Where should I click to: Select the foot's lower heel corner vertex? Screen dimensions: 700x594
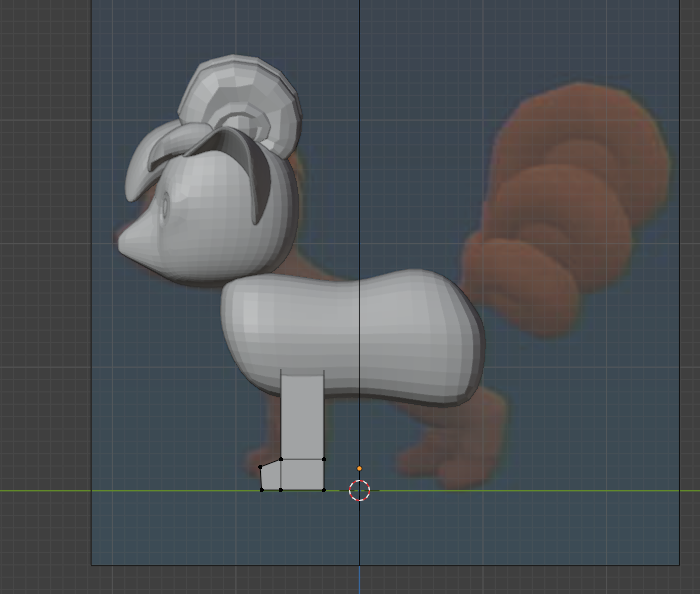pyautogui.click(x=324, y=490)
